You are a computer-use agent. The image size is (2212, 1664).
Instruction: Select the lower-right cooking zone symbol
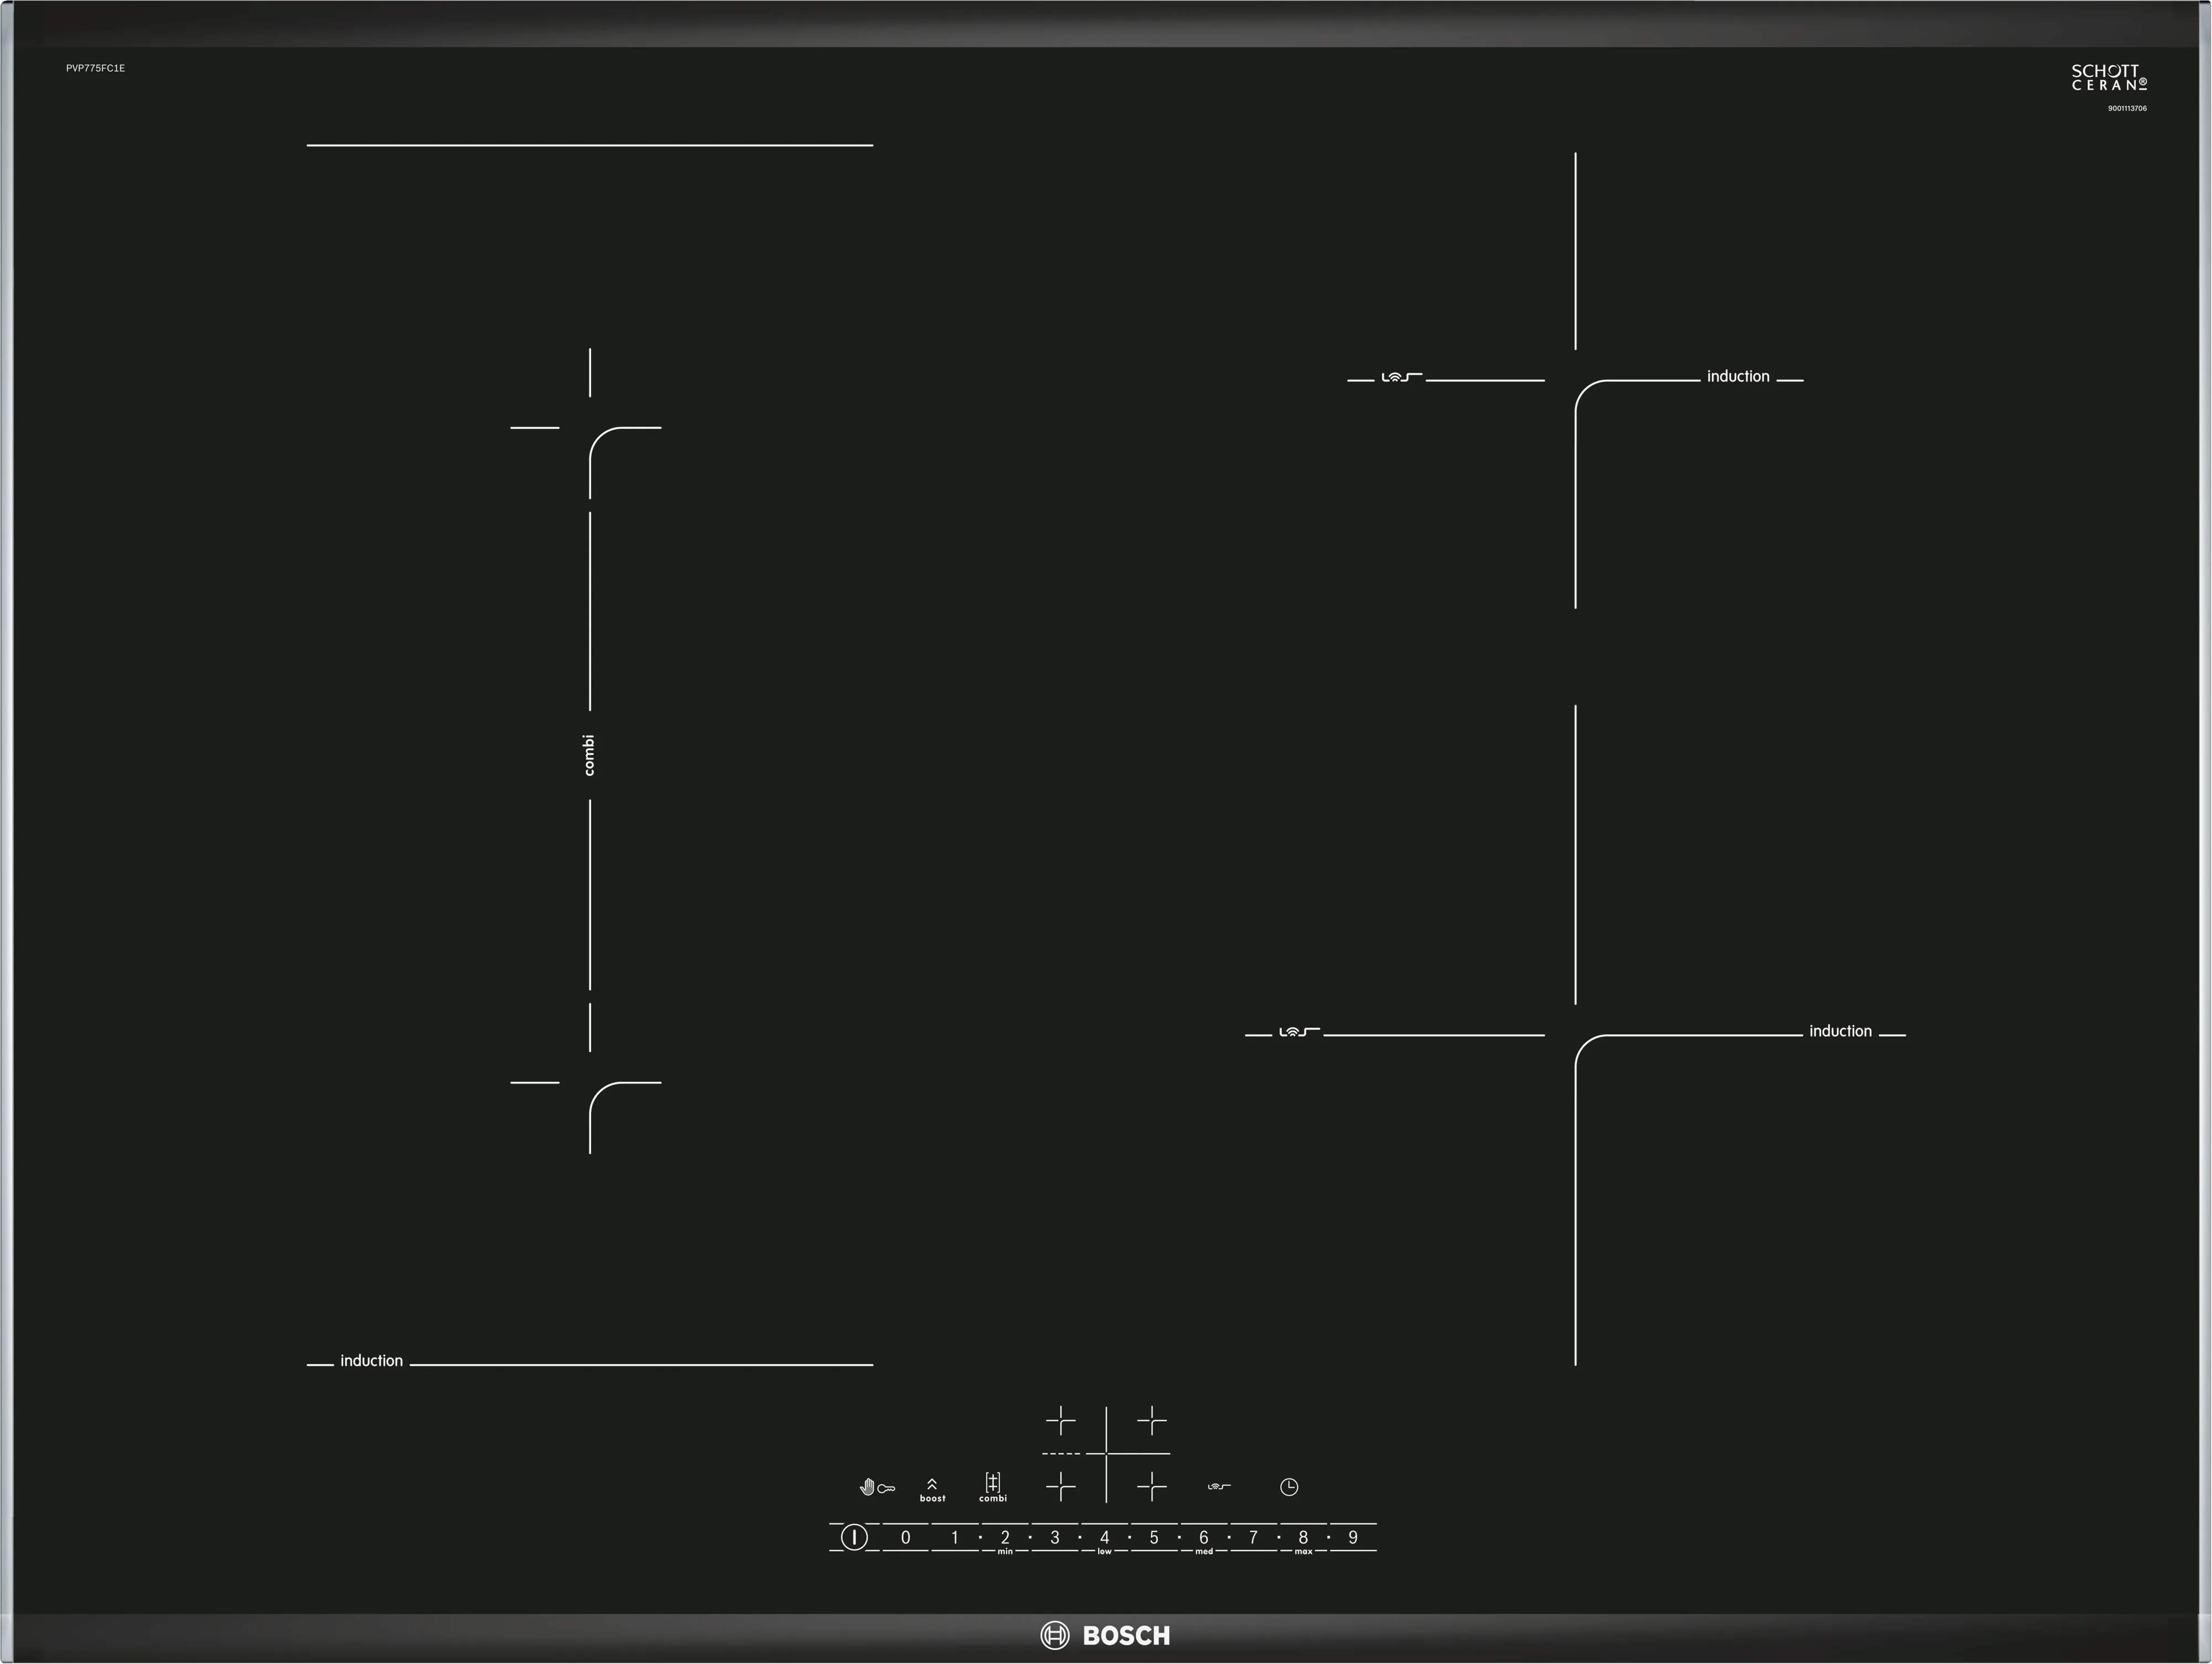click(x=1151, y=1487)
